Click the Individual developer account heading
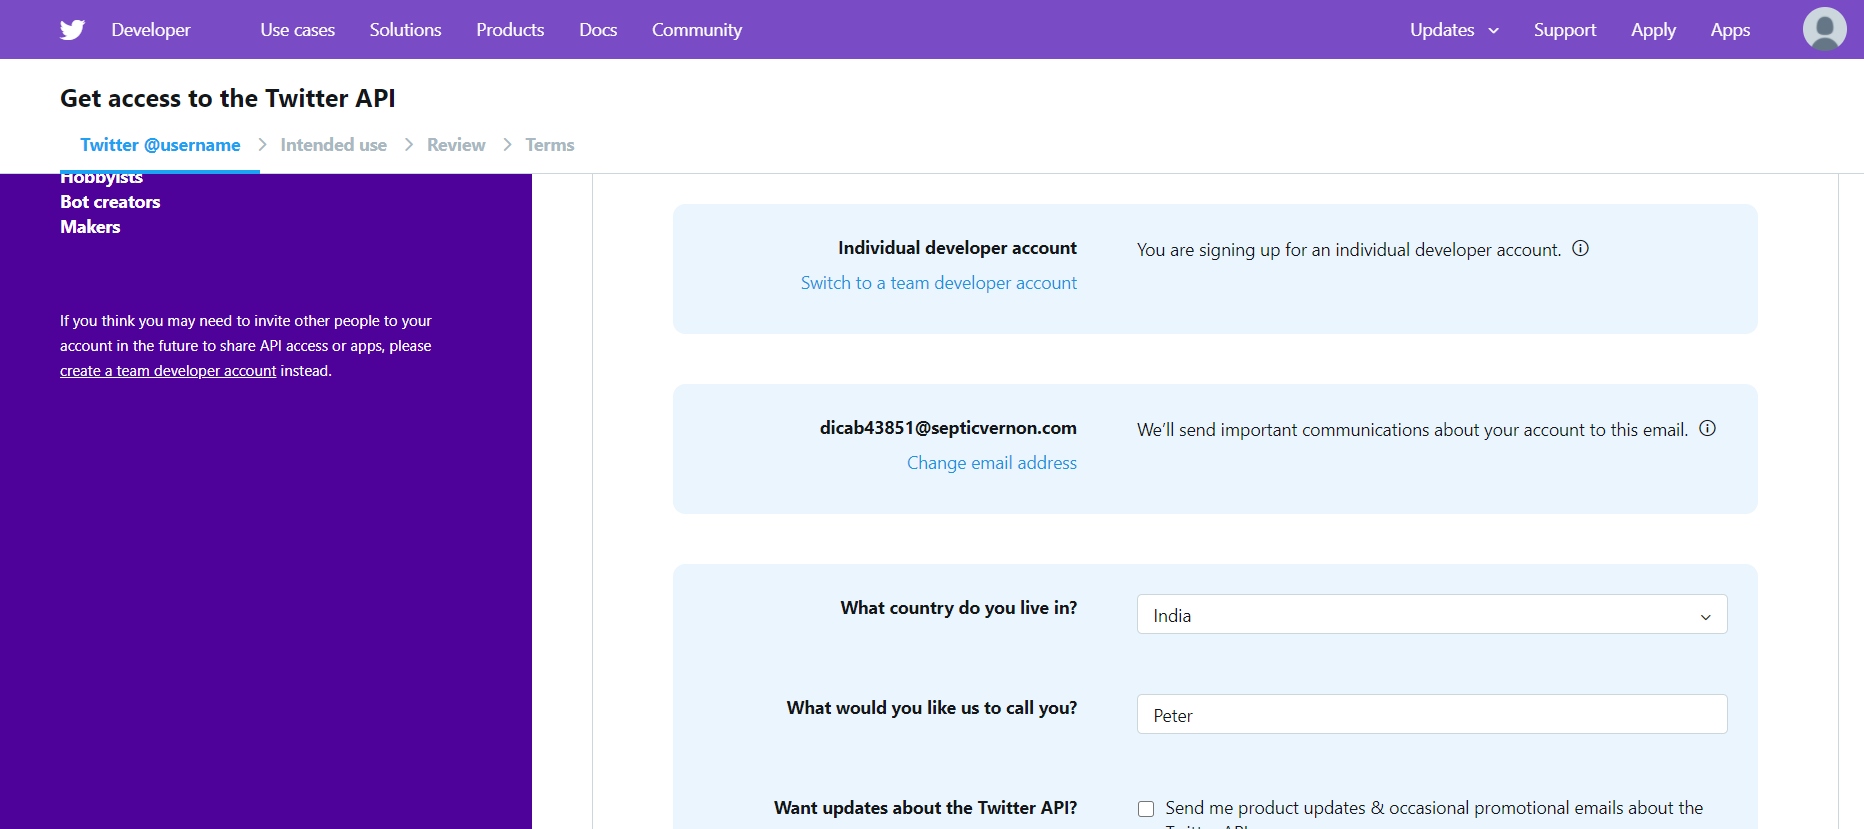Image resolution: width=1864 pixels, height=829 pixels. 957,248
